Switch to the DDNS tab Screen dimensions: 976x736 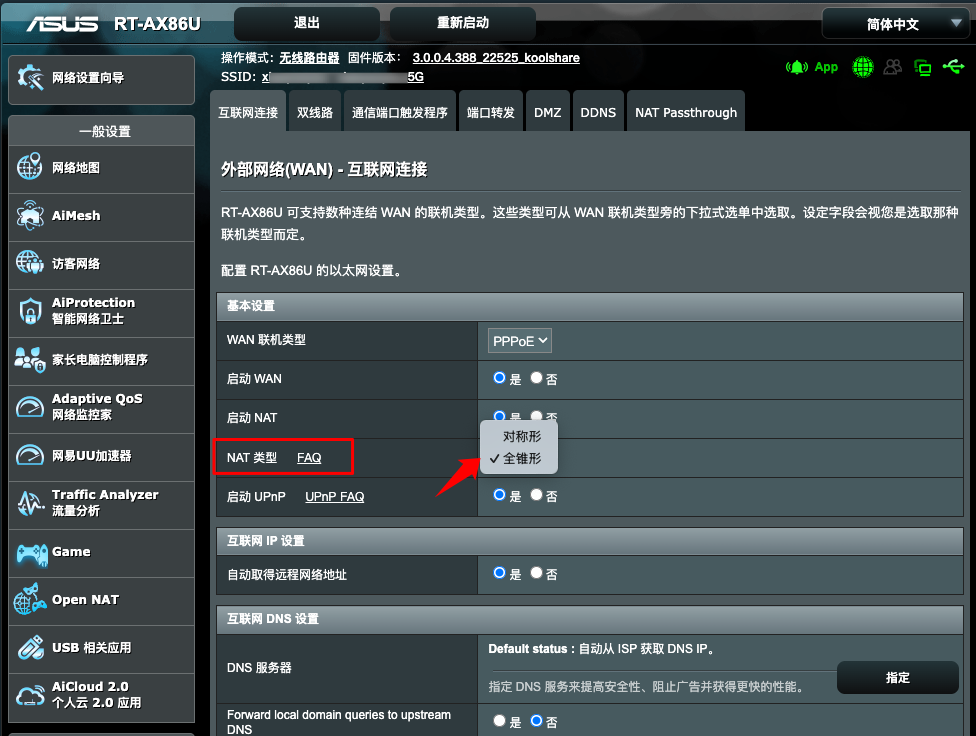[598, 112]
